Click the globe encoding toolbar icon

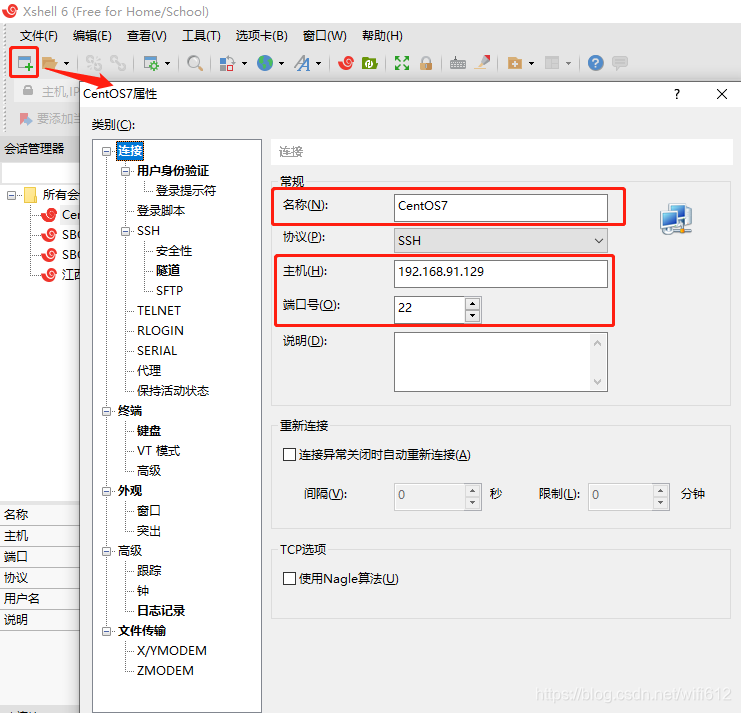[265, 63]
